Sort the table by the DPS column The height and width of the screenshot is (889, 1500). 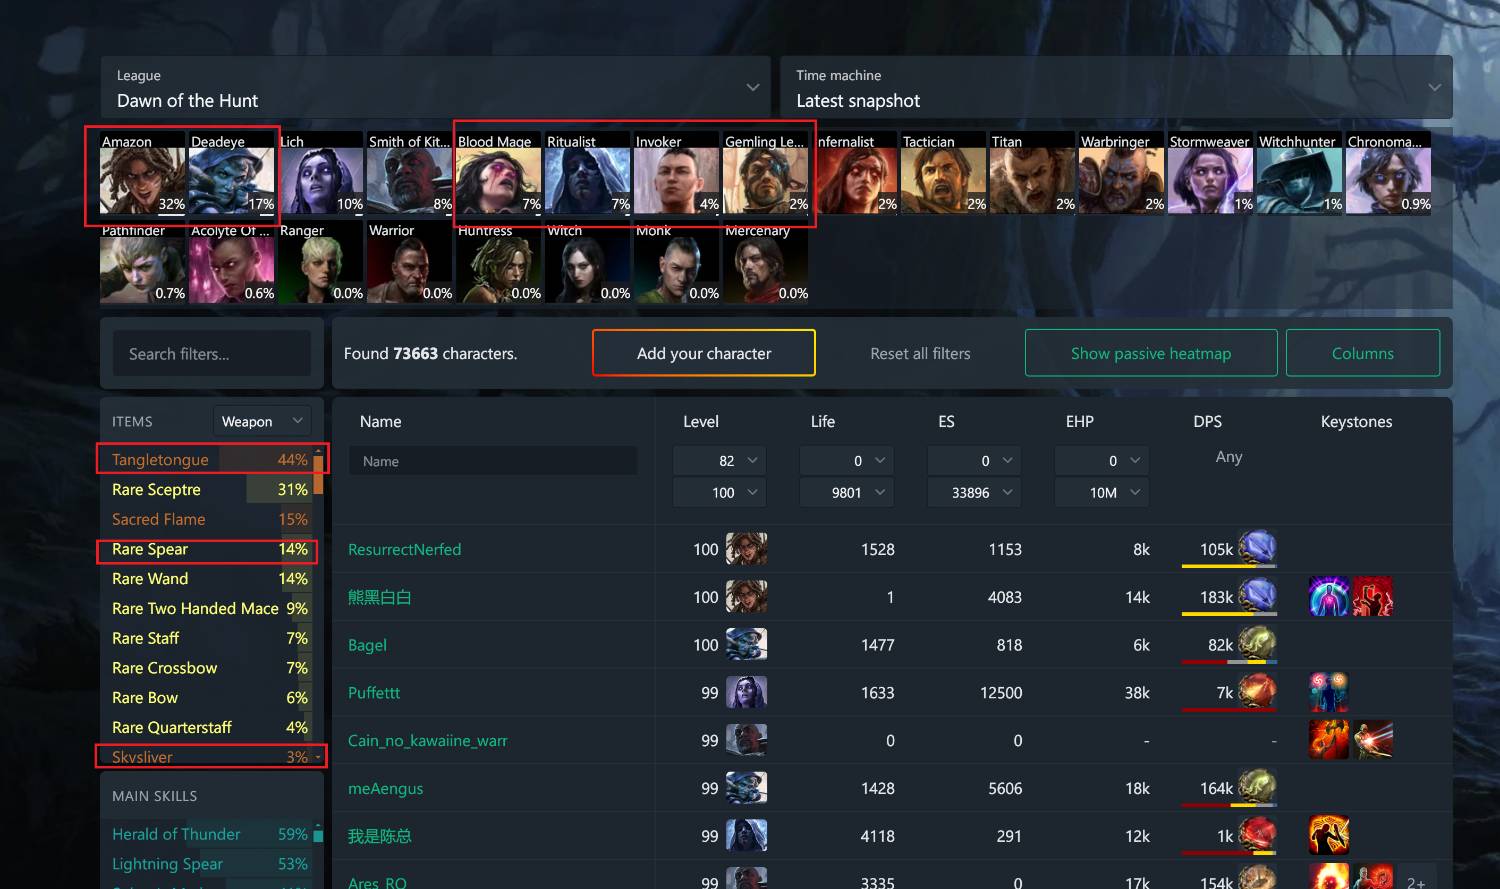pos(1207,422)
